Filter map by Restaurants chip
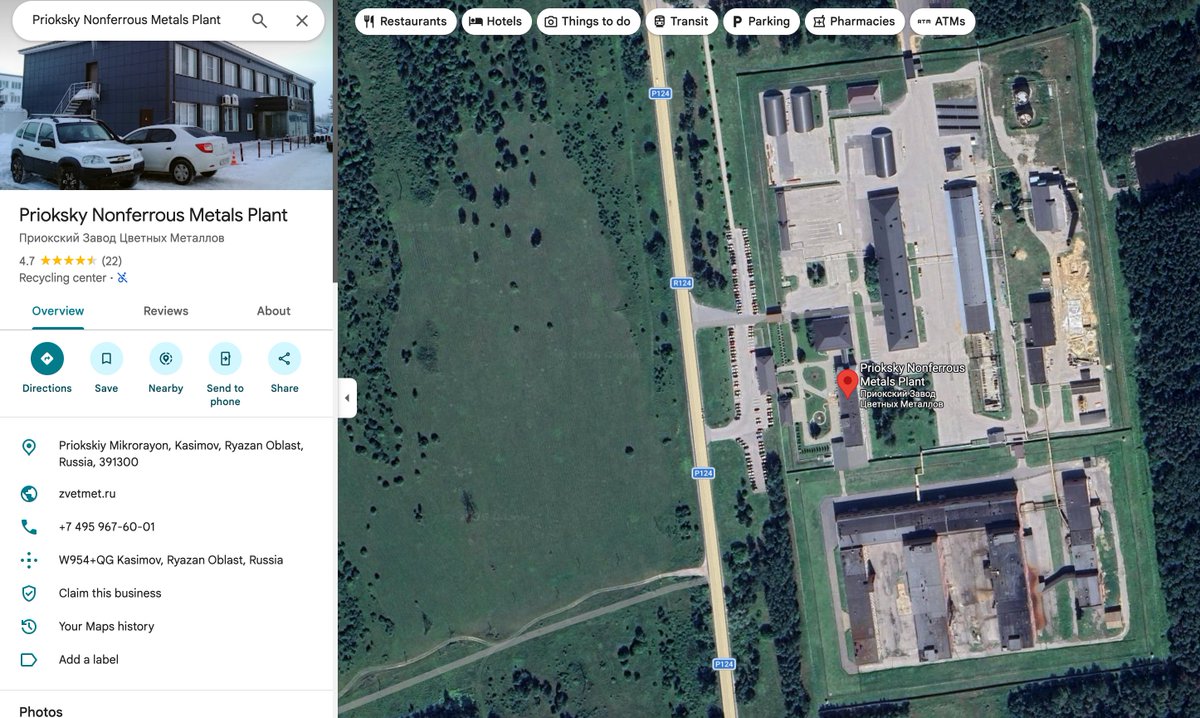Image resolution: width=1200 pixels, height=718 pixels. [x=405, y=21]
